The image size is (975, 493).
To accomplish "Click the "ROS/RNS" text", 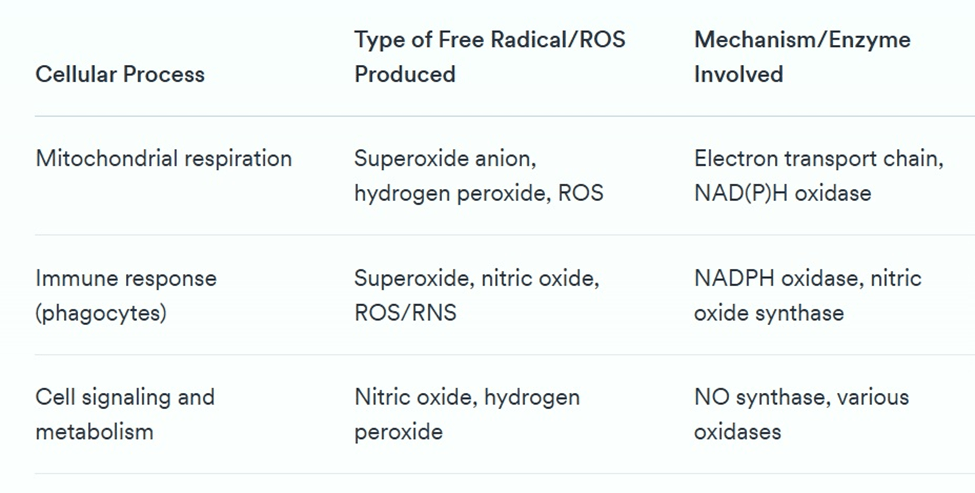I will pos(405,313).
